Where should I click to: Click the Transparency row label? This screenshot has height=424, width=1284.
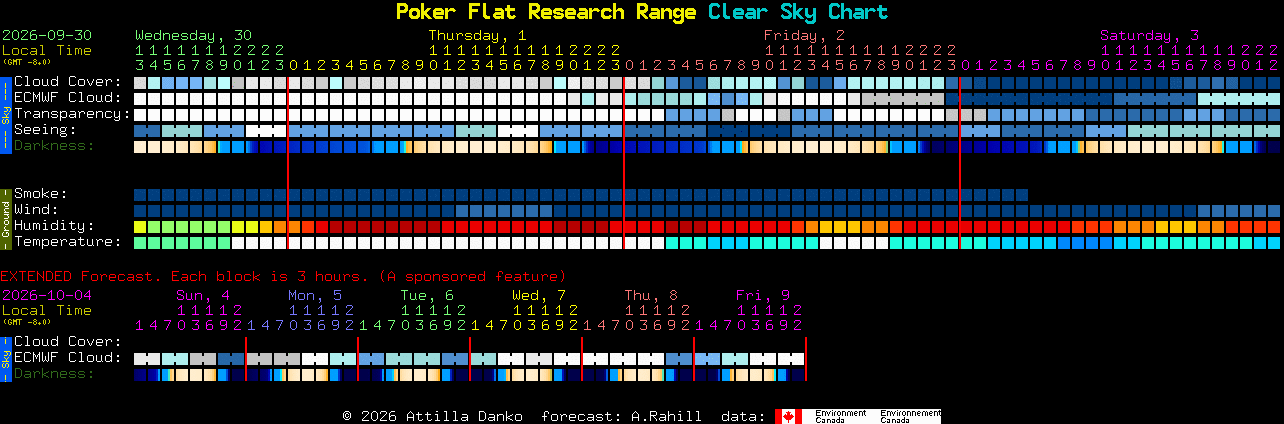(x=73, y=114)
